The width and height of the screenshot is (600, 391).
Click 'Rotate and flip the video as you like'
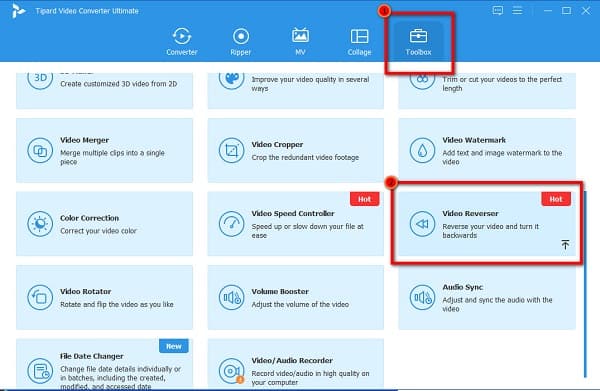tap(117, 304)
